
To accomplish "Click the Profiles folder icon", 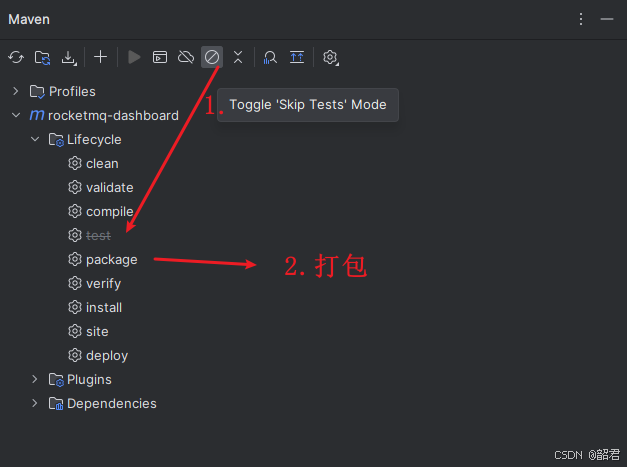I will (37, 92).
